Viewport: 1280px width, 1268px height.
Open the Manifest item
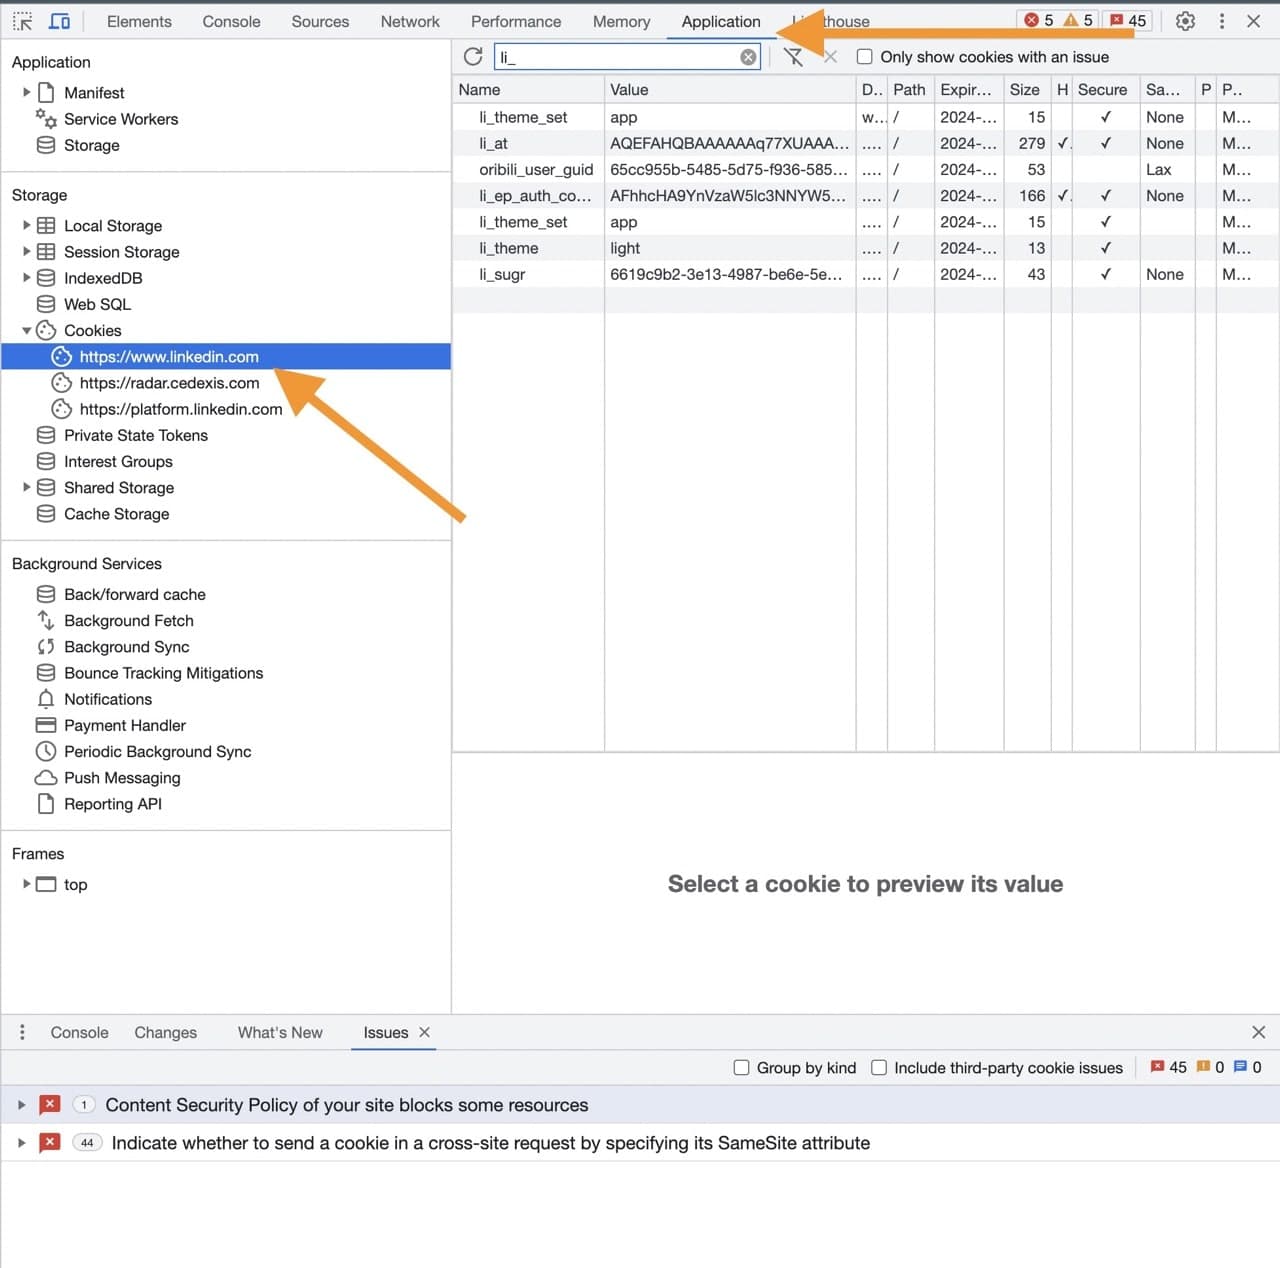coord(94,93)
